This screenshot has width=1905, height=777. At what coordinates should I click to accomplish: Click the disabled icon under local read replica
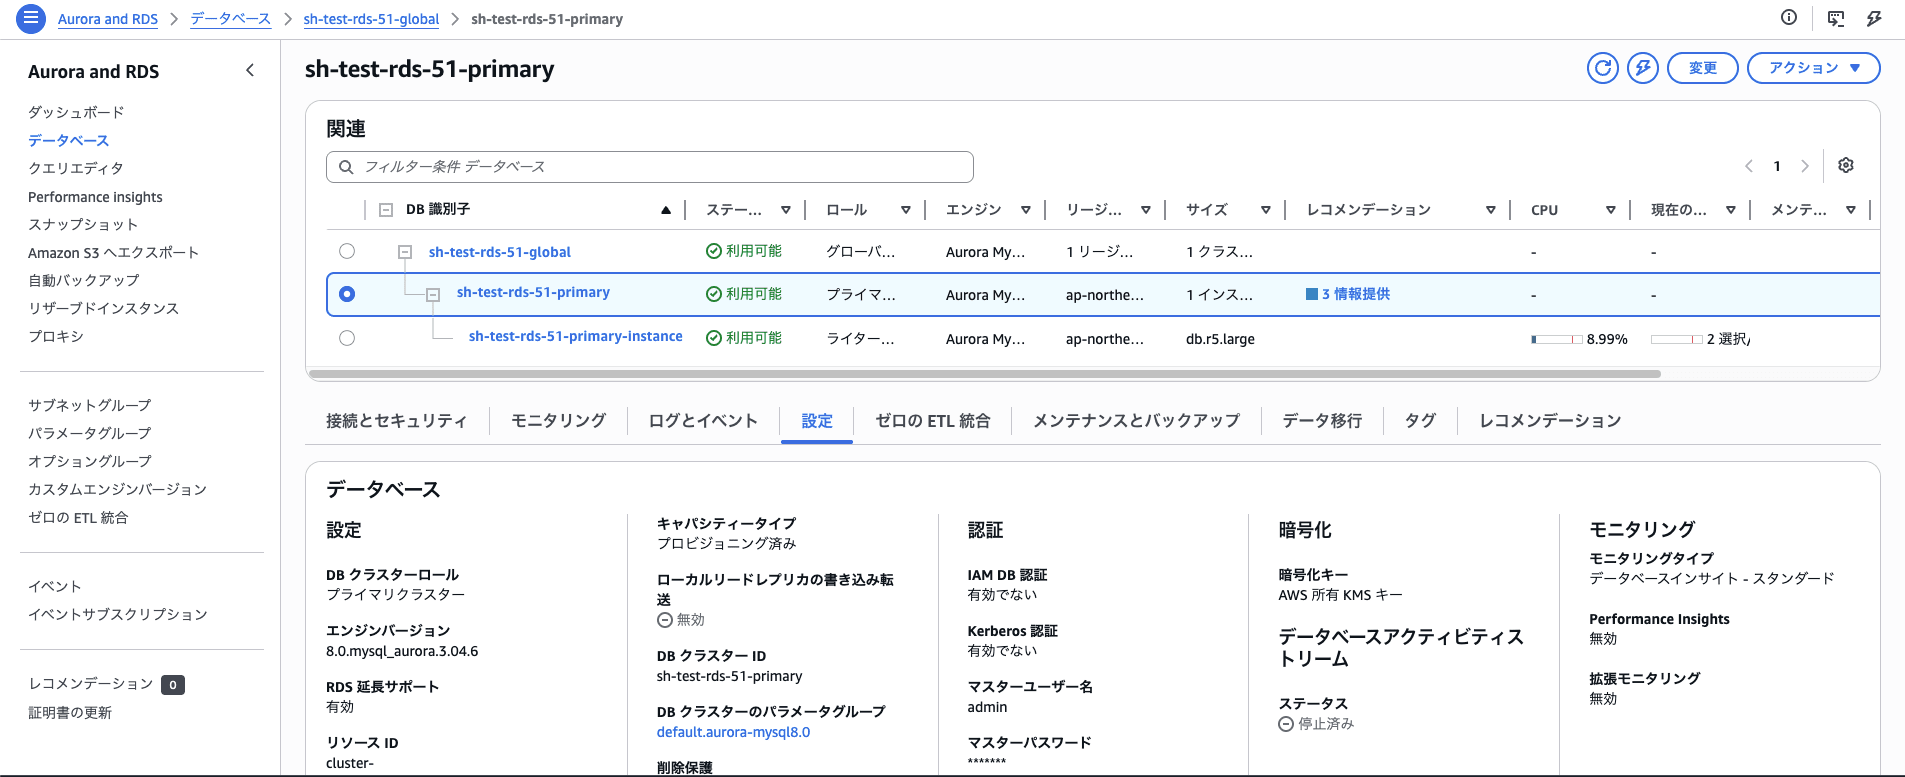(x=664, y=620)
